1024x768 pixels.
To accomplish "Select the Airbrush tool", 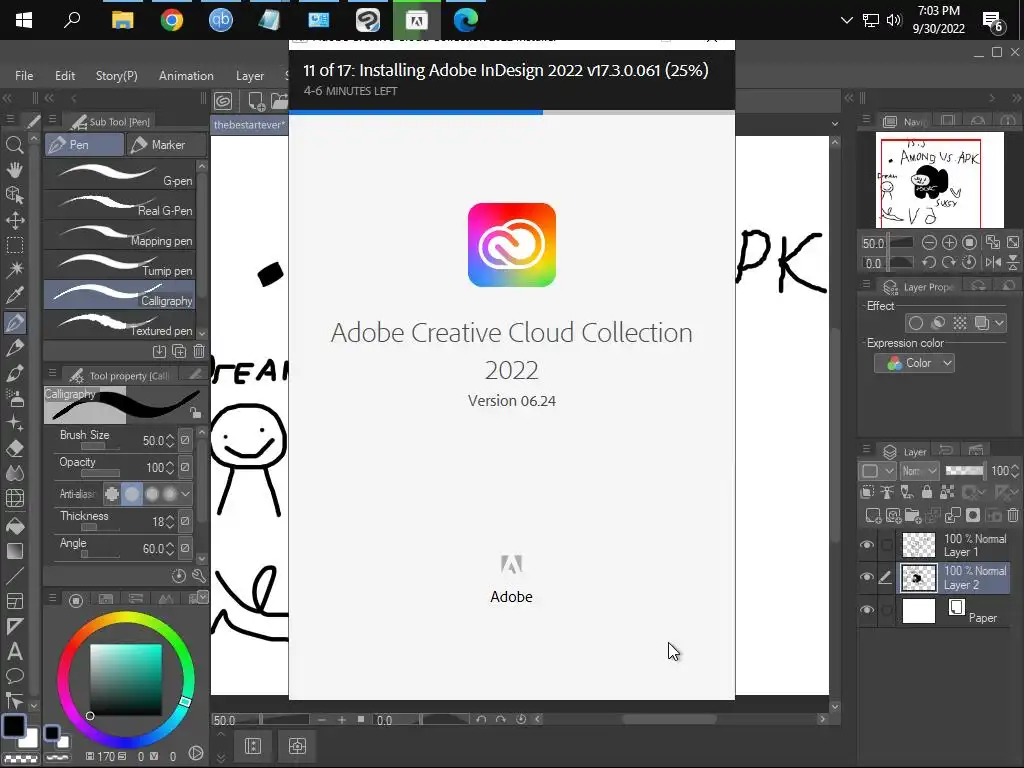I will click(x=14, y=398).
